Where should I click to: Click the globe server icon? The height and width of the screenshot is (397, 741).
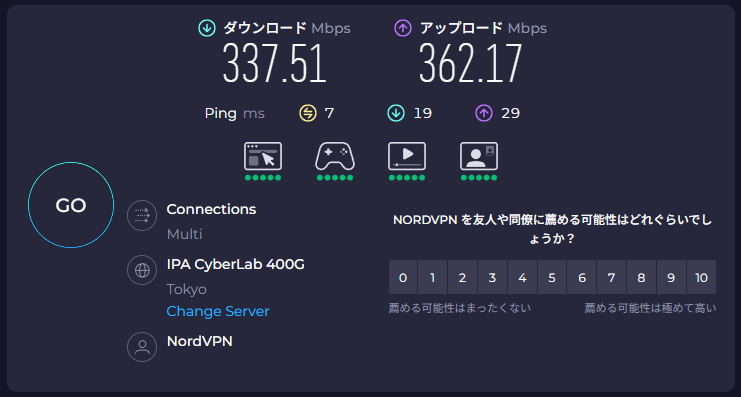142,270
